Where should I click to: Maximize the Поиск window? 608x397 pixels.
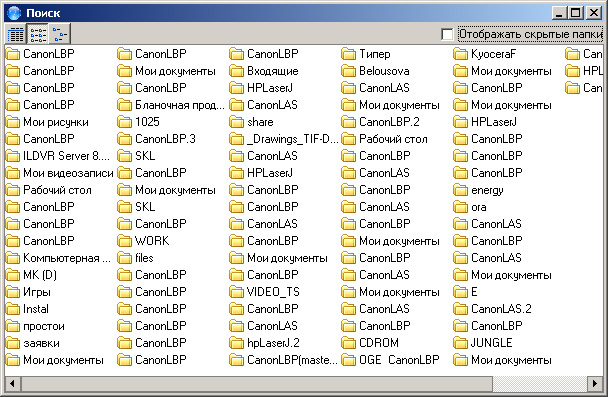[576, 13]
